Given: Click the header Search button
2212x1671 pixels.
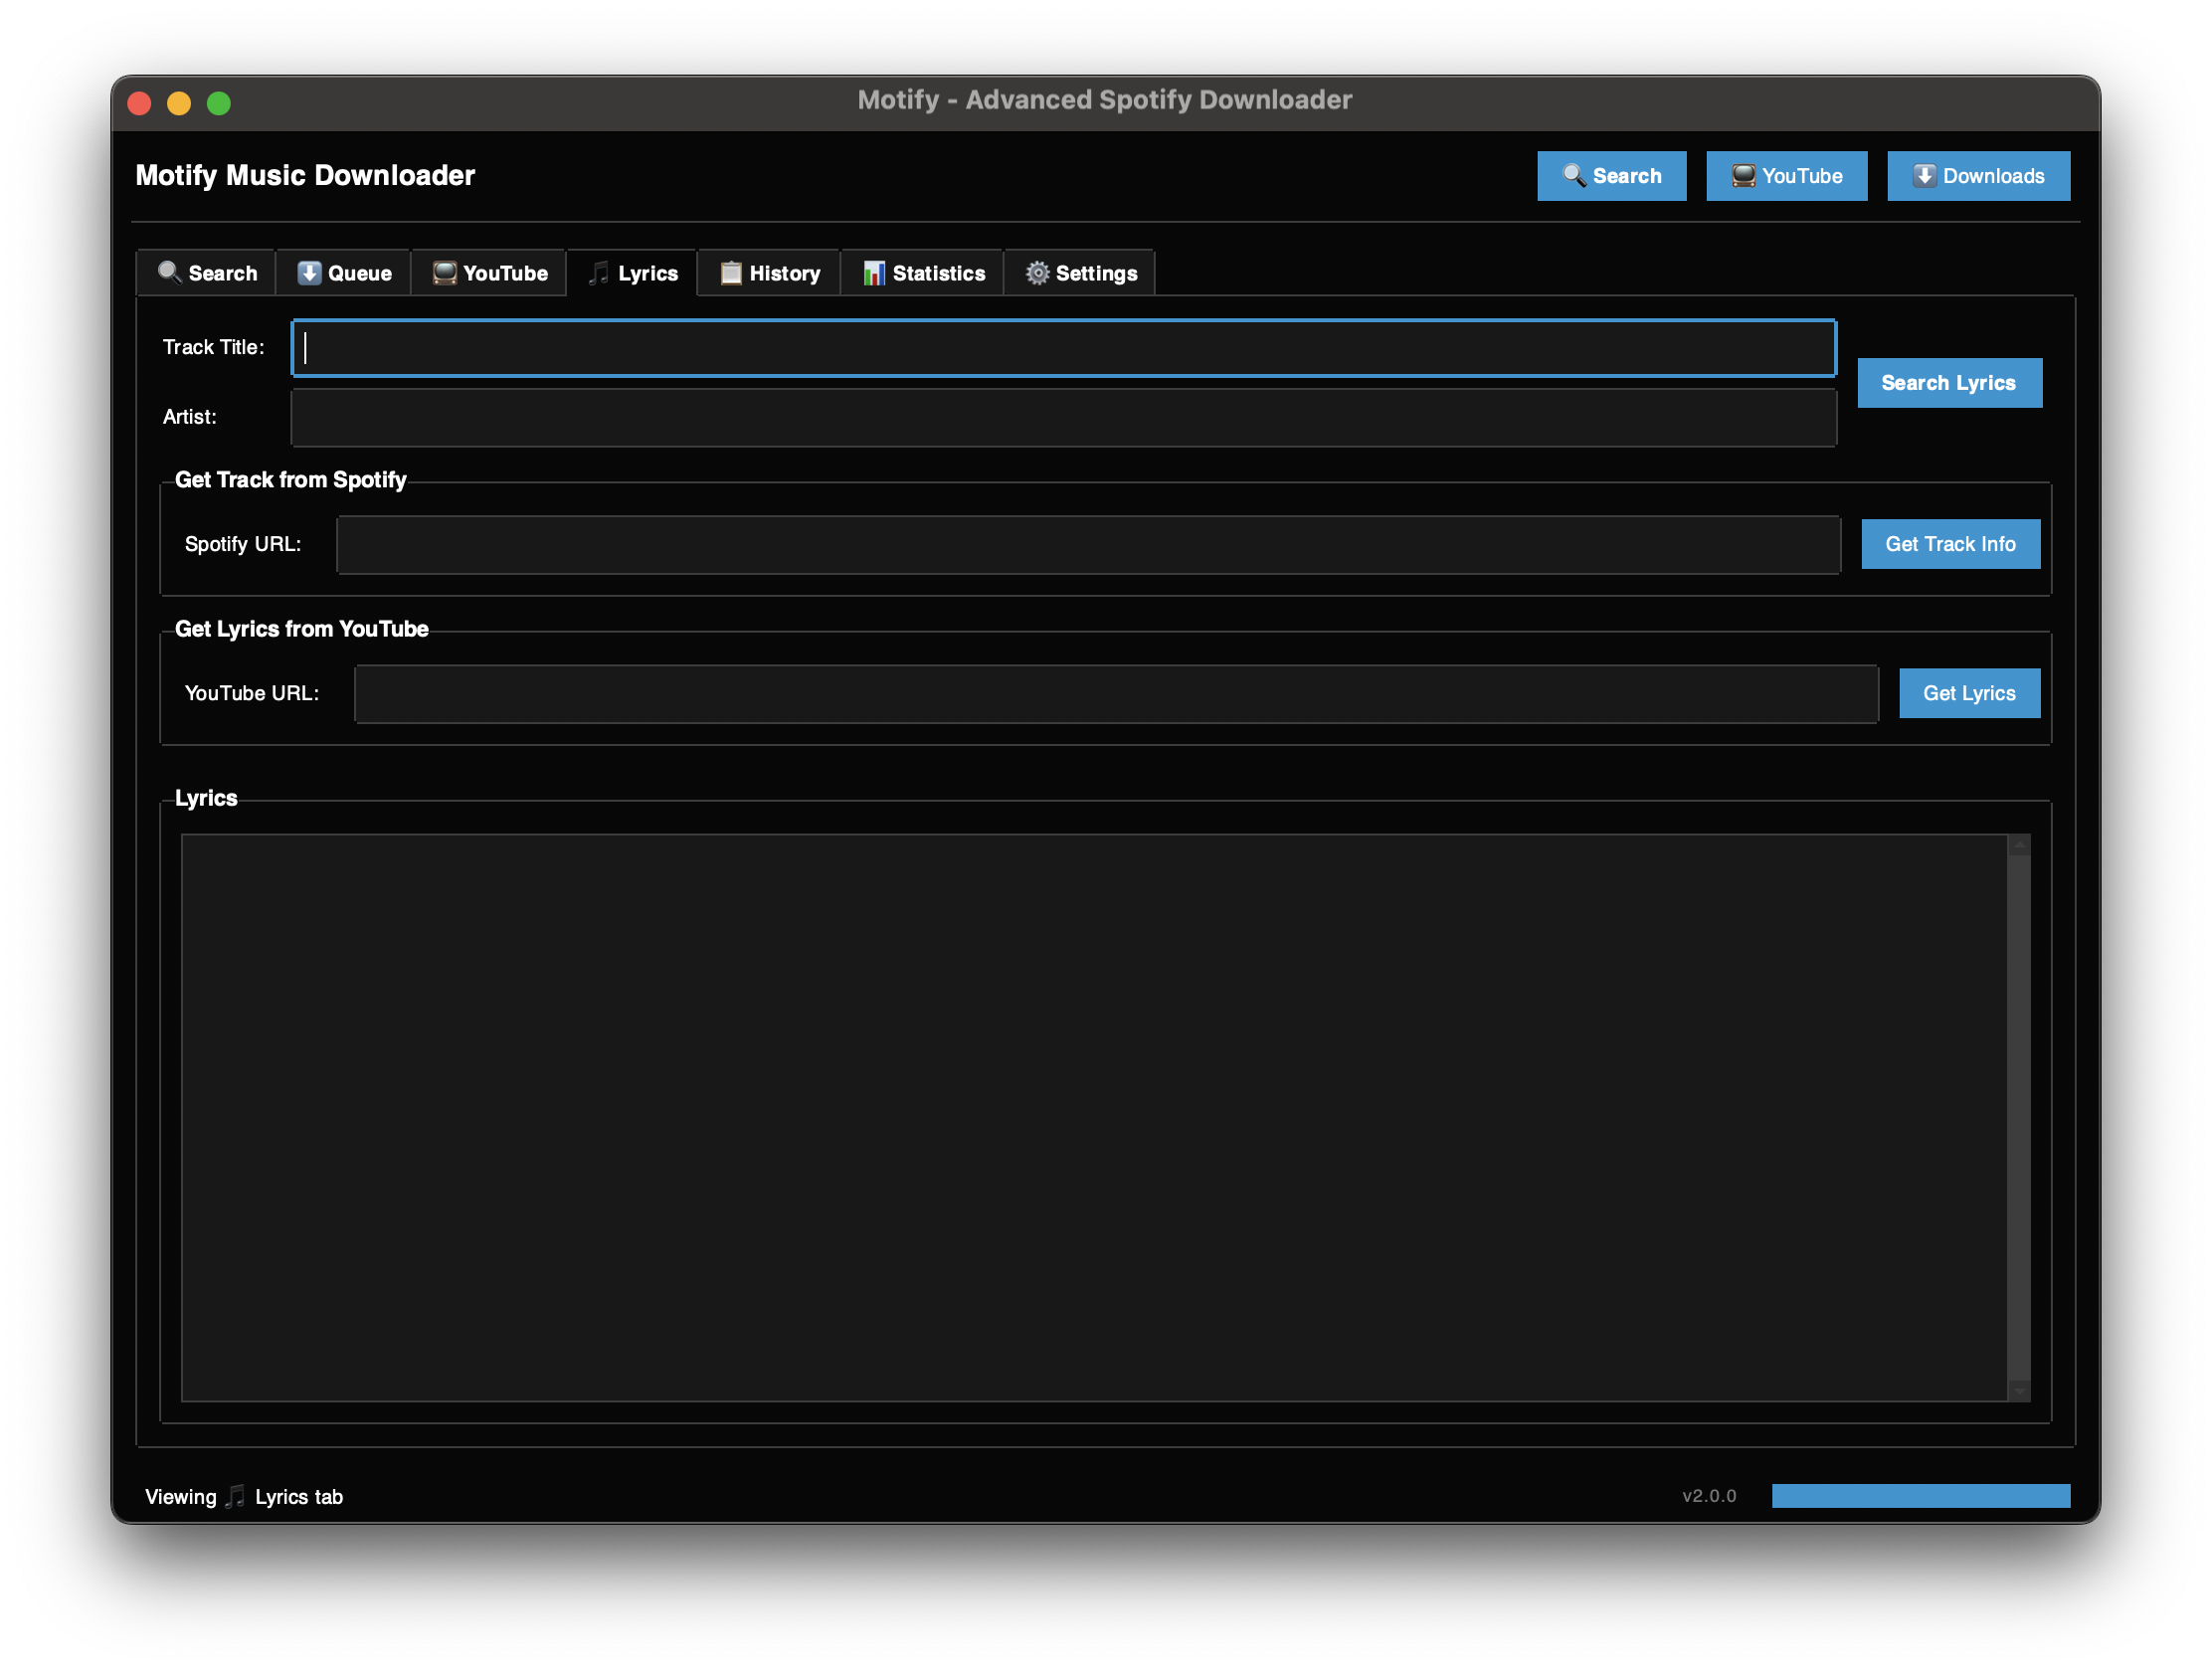Looking at the screenshot, I should tap(1612, 176).
